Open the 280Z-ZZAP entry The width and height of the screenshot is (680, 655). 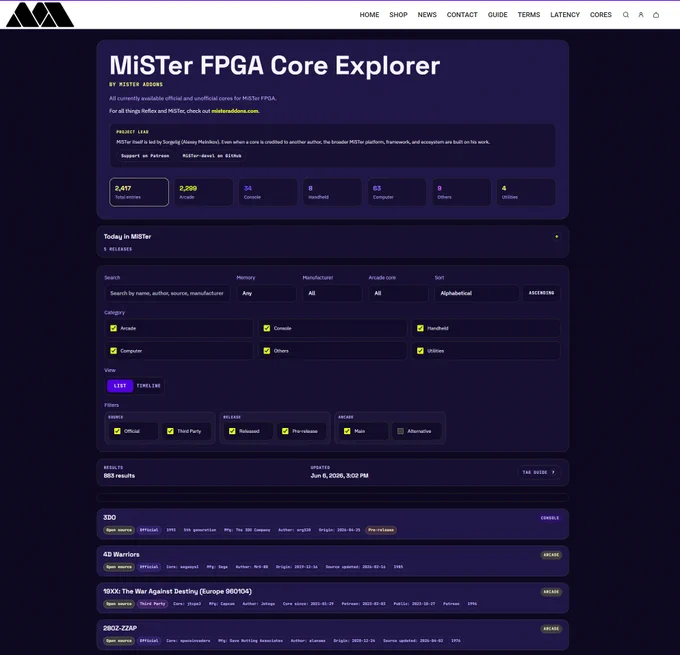pos(333,635)
